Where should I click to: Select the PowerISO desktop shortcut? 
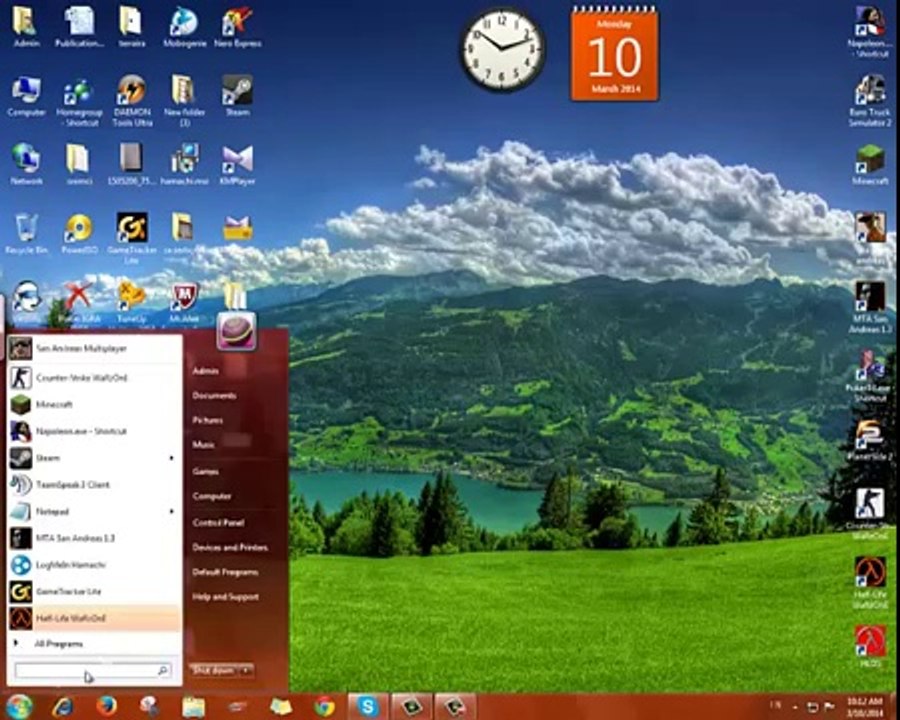point(79,234)
